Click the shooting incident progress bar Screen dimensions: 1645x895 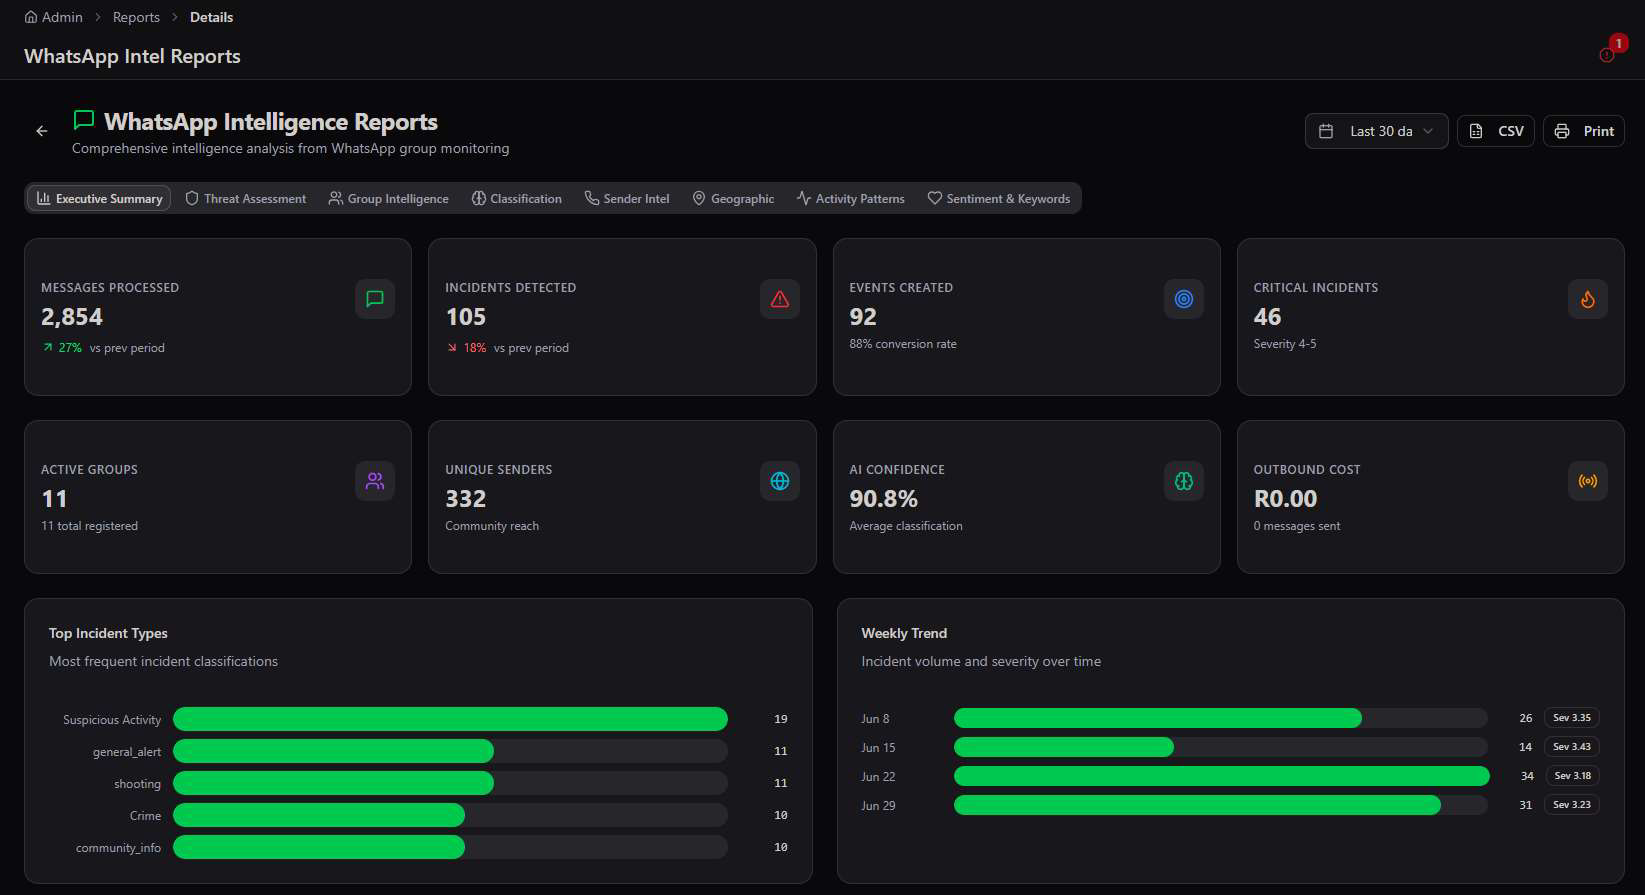tap(450, 783)
